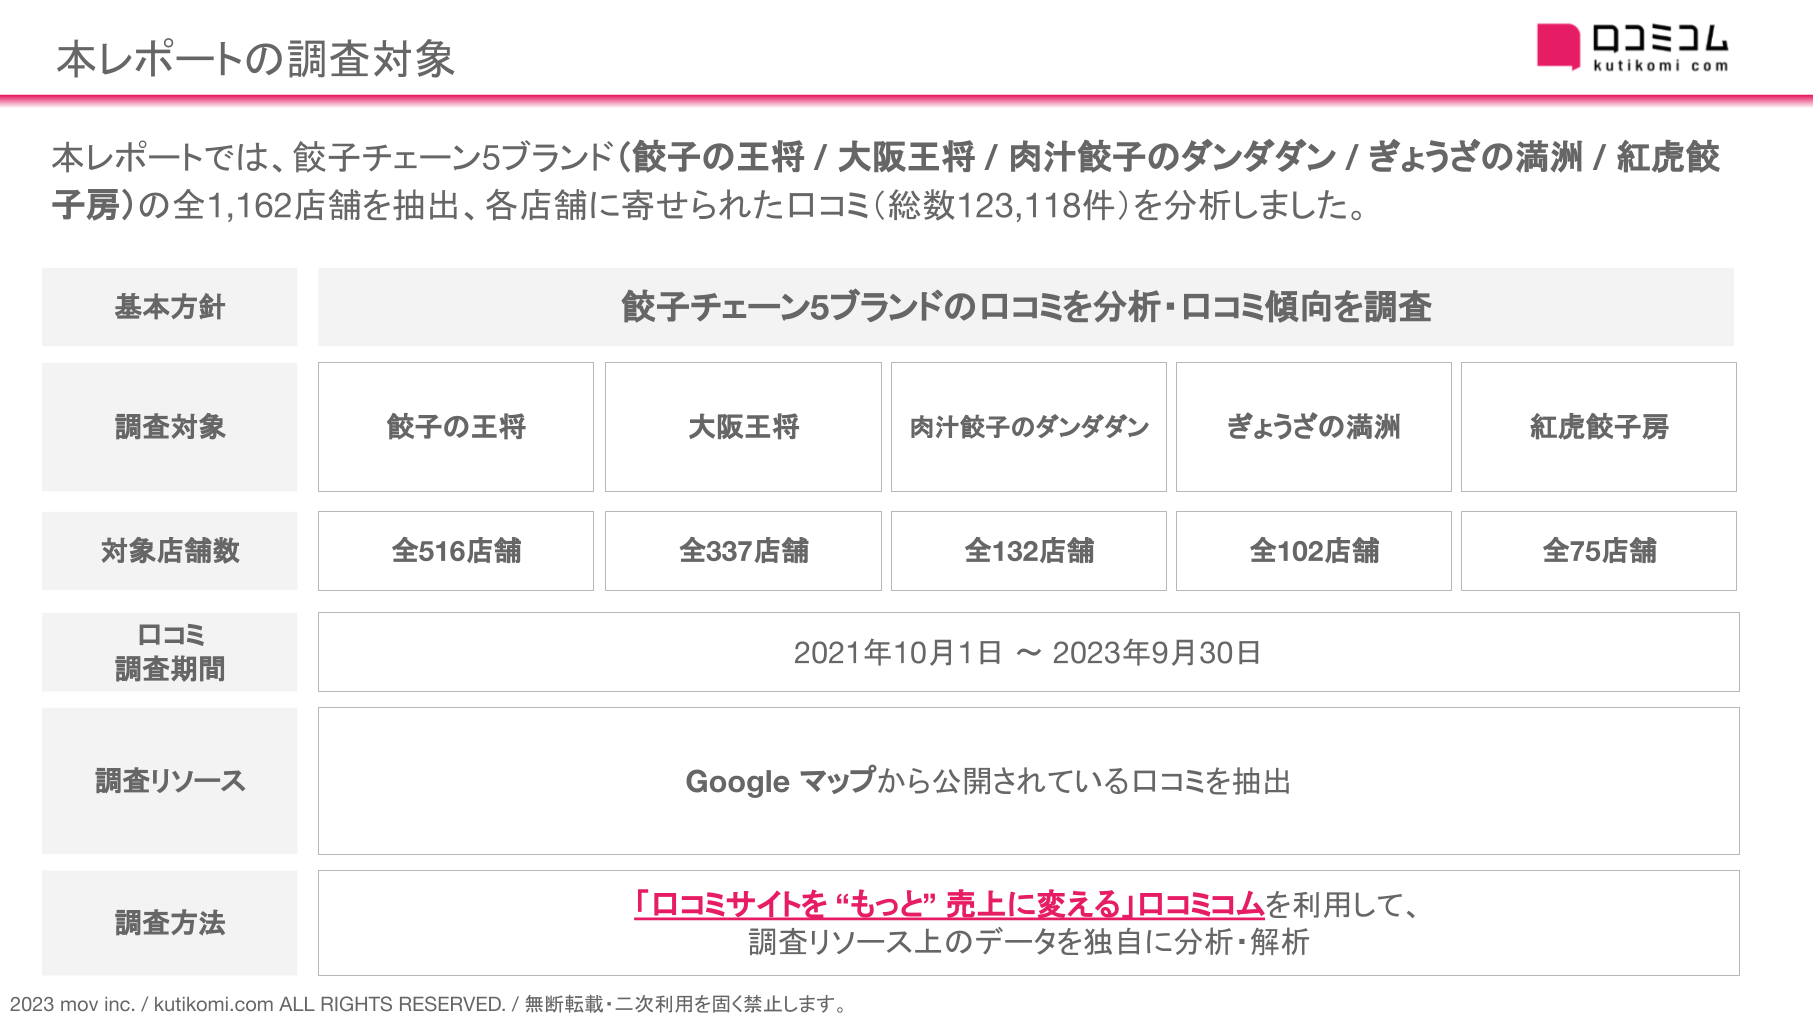Select the 全75店舗 store count
Screen dimensions: 1813x1020
coord(1599,551)
